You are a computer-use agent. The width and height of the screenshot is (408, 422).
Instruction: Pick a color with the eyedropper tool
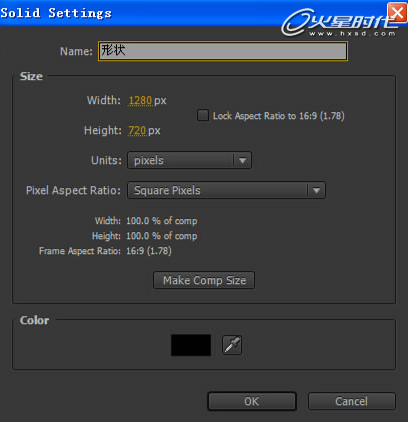click(x=232, y=345)
